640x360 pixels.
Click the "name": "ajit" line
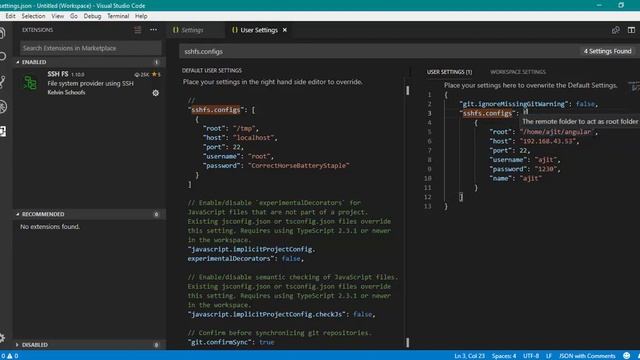click(x=516, y=178)
